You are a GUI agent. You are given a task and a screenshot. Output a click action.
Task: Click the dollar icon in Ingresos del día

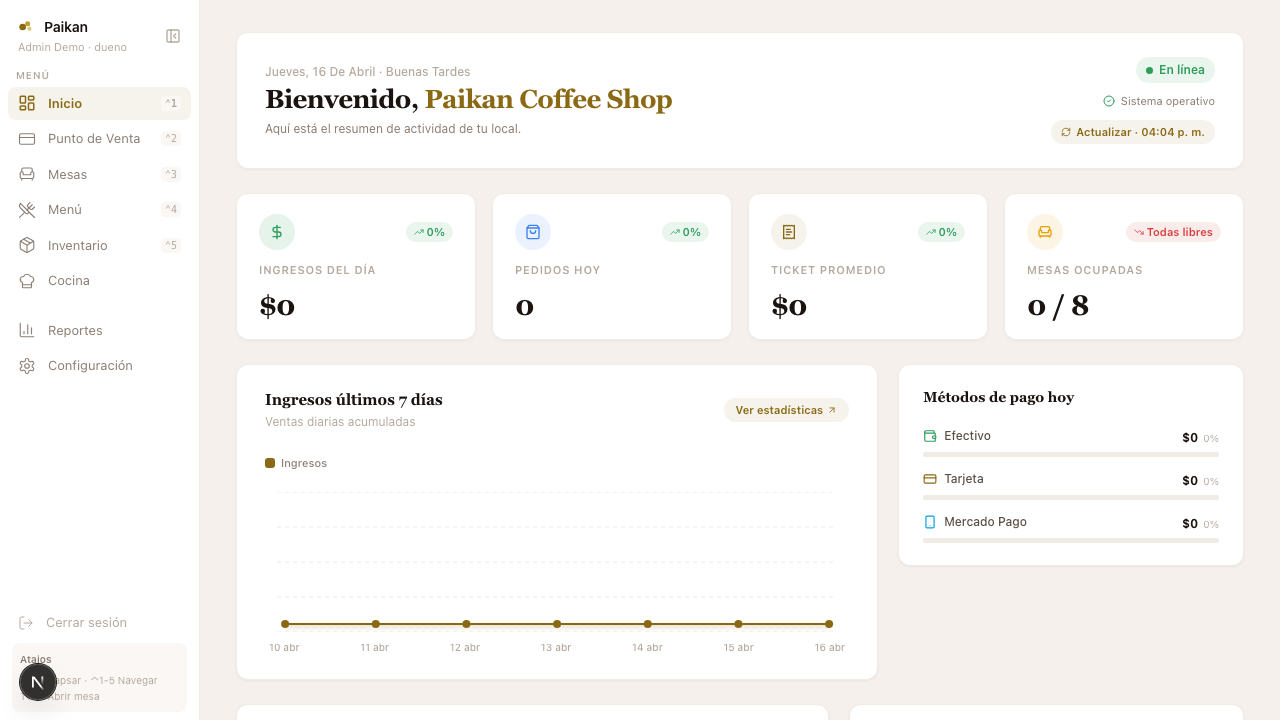277,232
